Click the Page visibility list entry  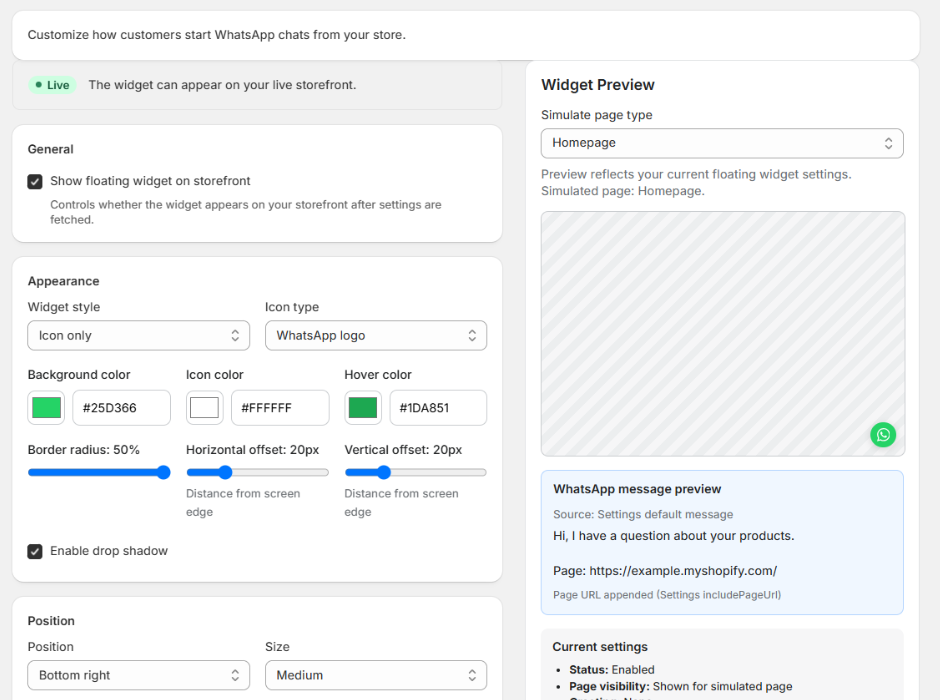click(x=680, y=687)
